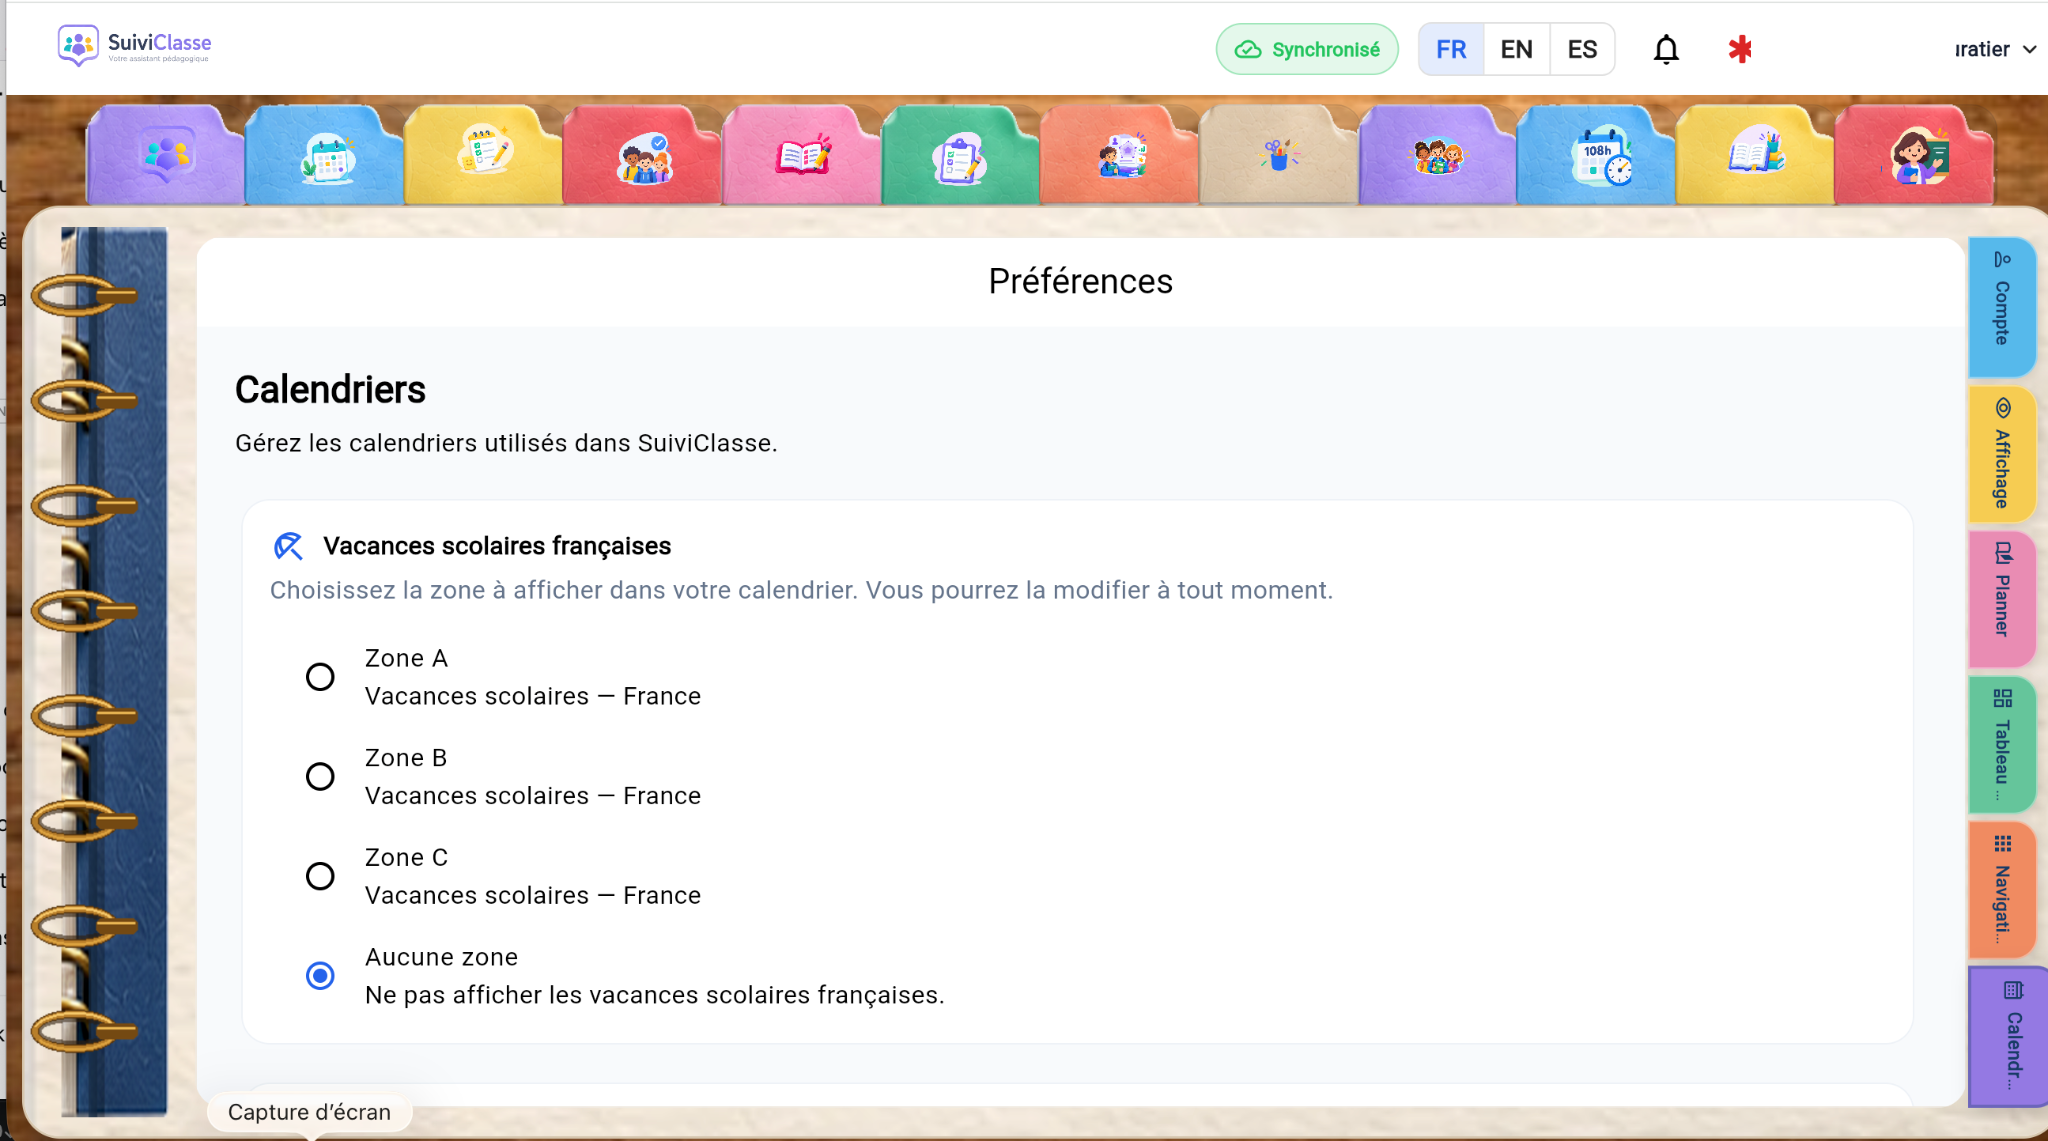Click the text 'Ne pas afficher les vacances scolaires françaises.'
2048x1141 pixels.
(655, 995)
